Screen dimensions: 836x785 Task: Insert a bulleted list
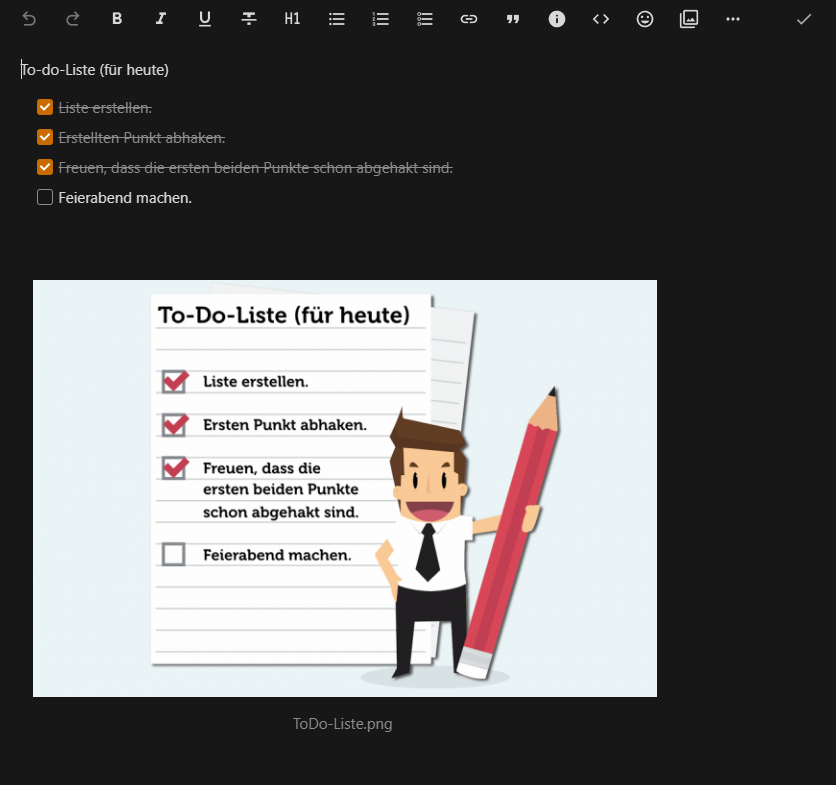336,19
